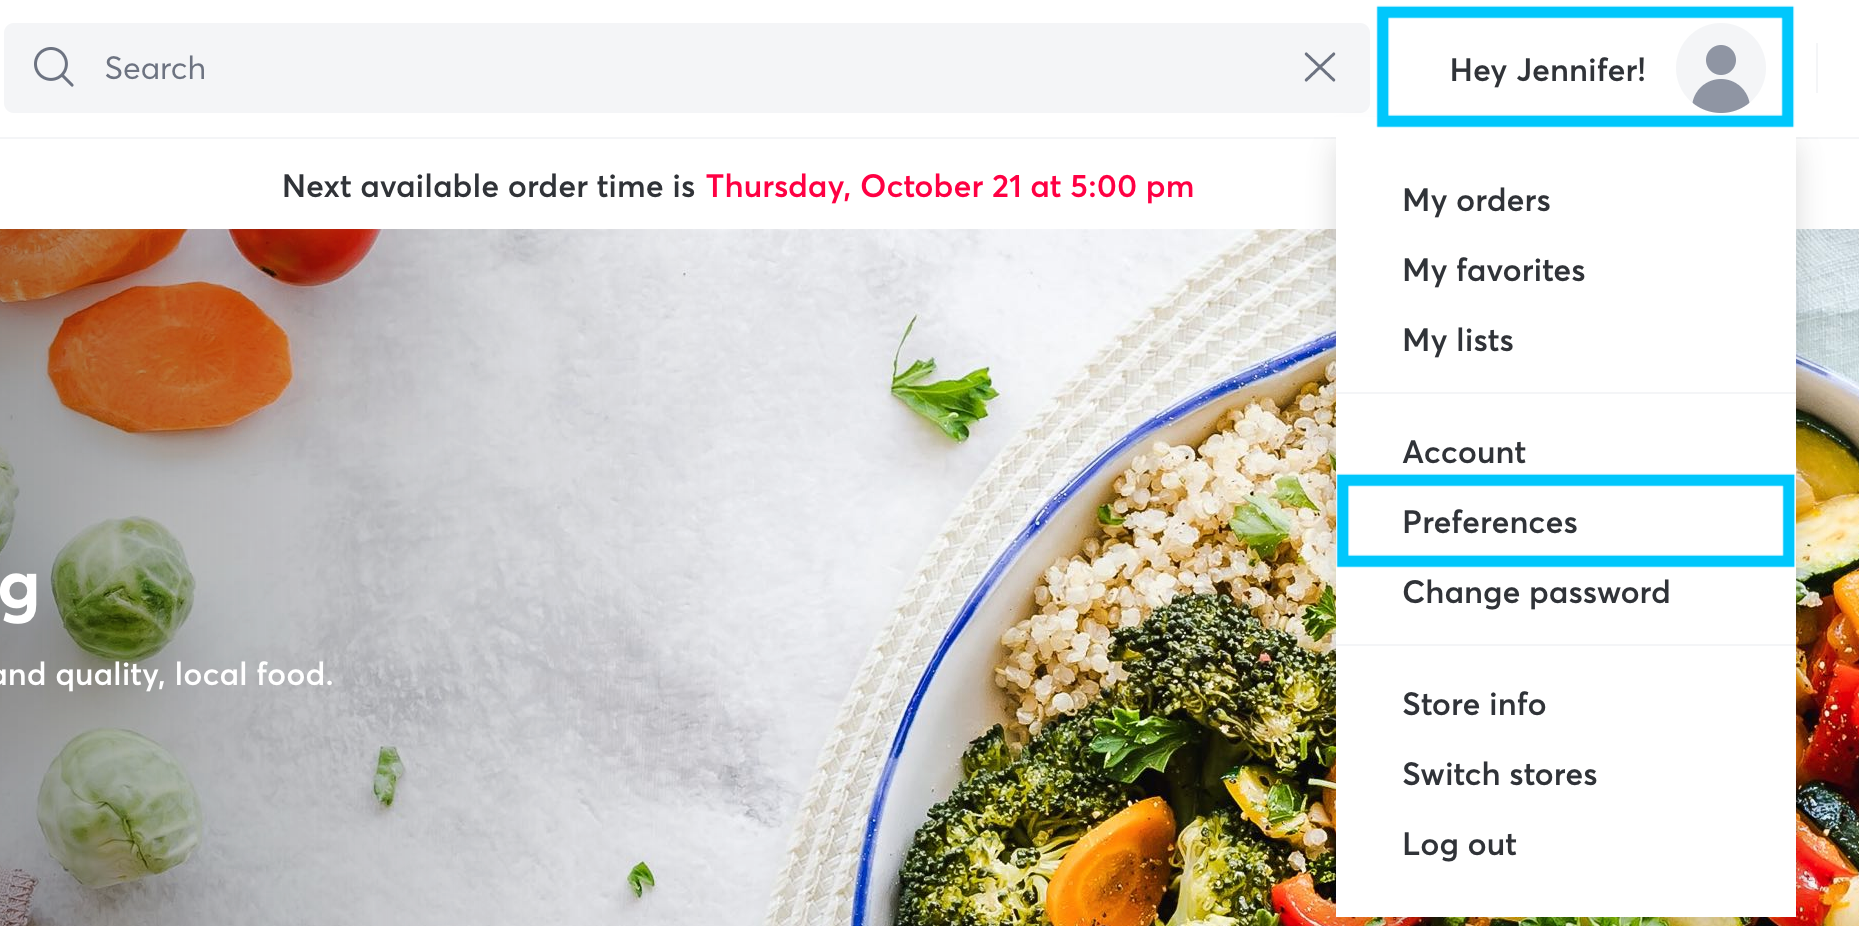Log out of the account

point(1459,845)
